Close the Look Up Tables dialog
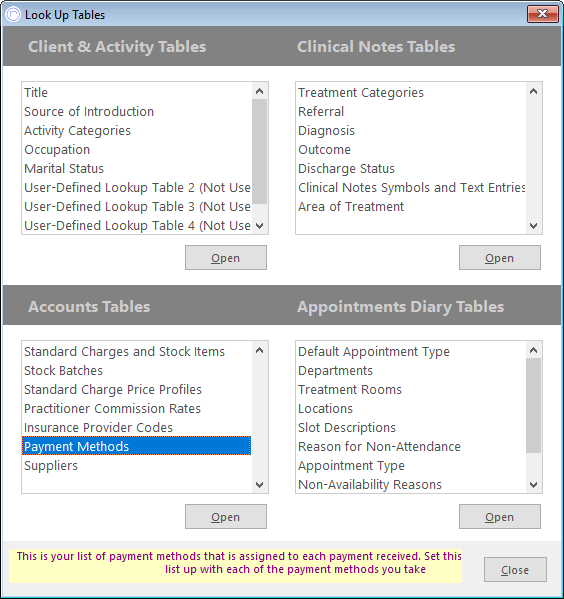The image size is (564, 599). (515, 570)
